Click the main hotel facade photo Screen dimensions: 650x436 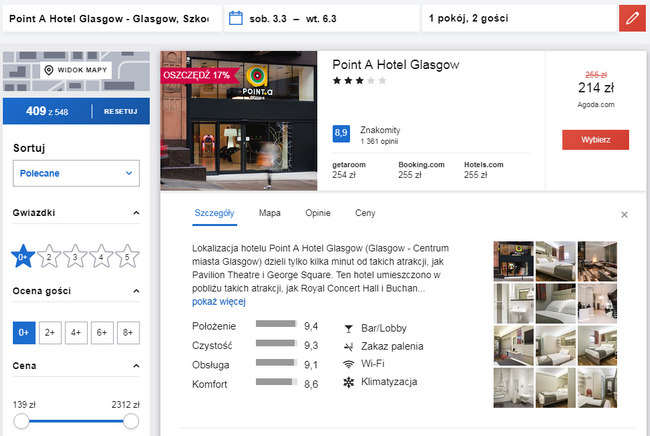click(239, 121)
